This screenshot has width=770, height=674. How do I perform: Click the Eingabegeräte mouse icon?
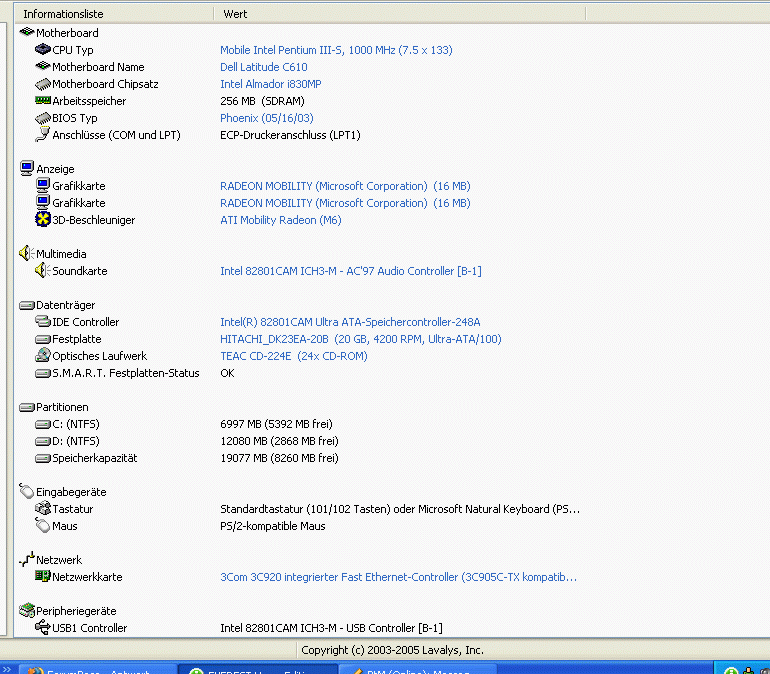[27, 491]
